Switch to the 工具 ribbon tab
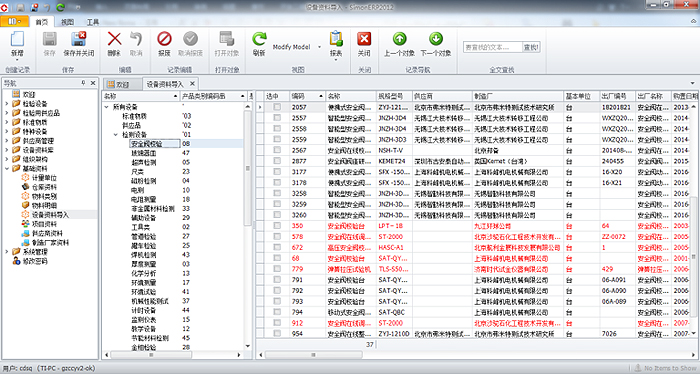This screenshot has height=375, width=700. [92, 22]
